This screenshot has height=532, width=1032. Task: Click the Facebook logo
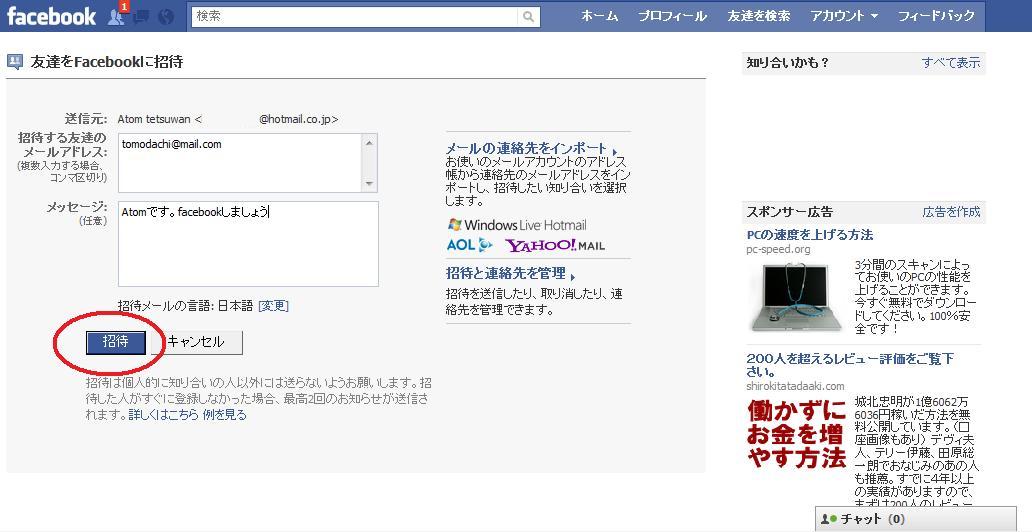[51, 16]
